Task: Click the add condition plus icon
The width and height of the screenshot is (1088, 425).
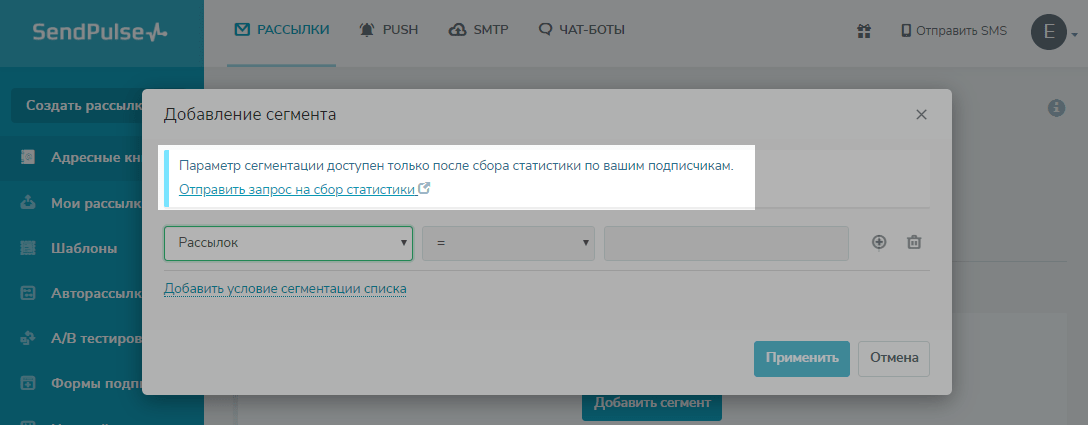Action: point(879,242)
